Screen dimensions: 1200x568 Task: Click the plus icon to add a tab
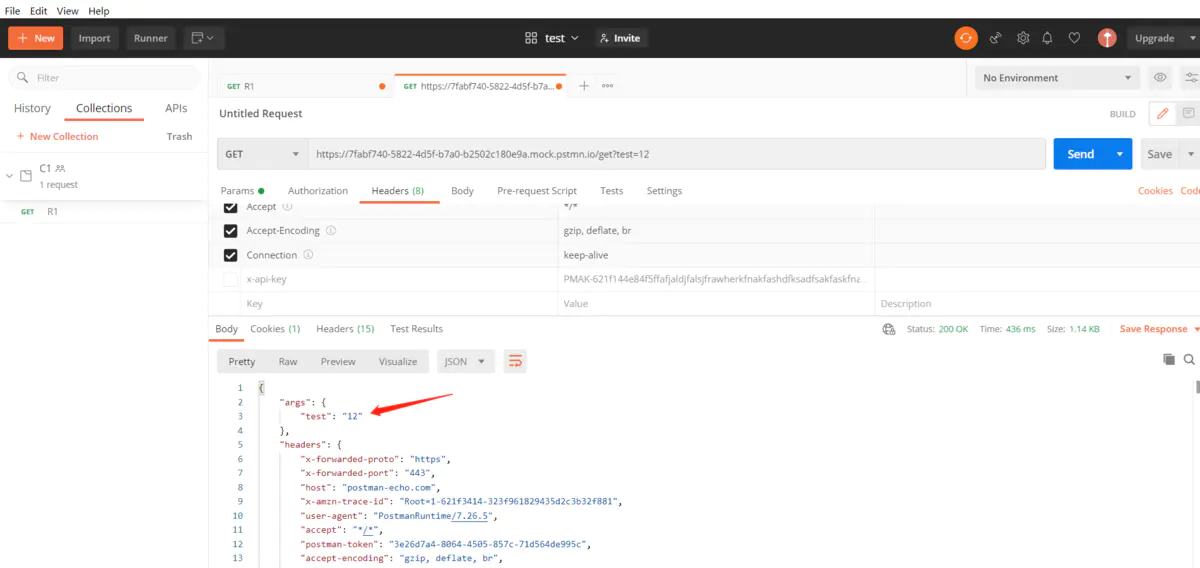point(584,86)
